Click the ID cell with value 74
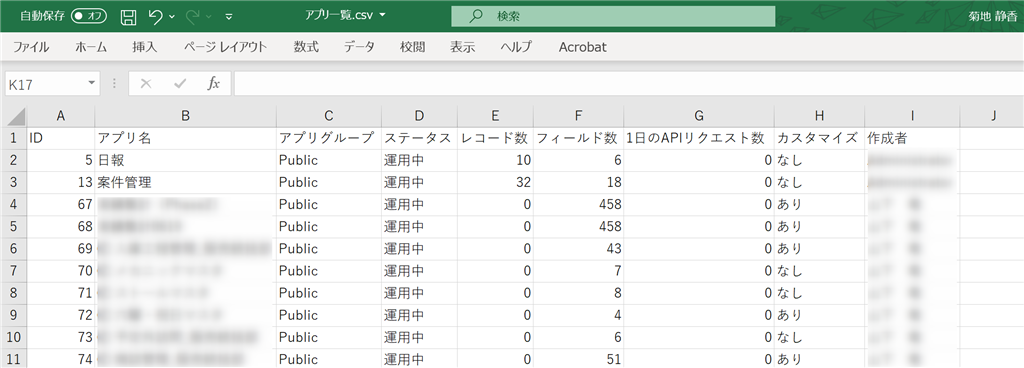This screenshot has width=1024, height=368. (x=61, y=359)
